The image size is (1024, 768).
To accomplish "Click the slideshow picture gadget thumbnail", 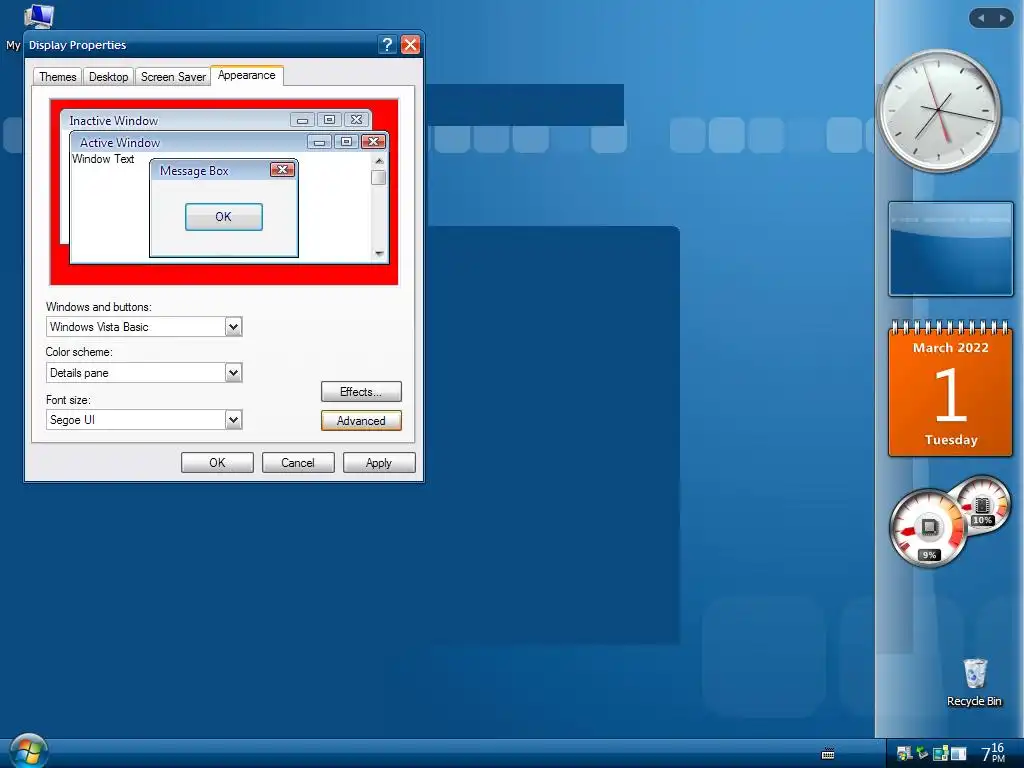I will point(950,249).
